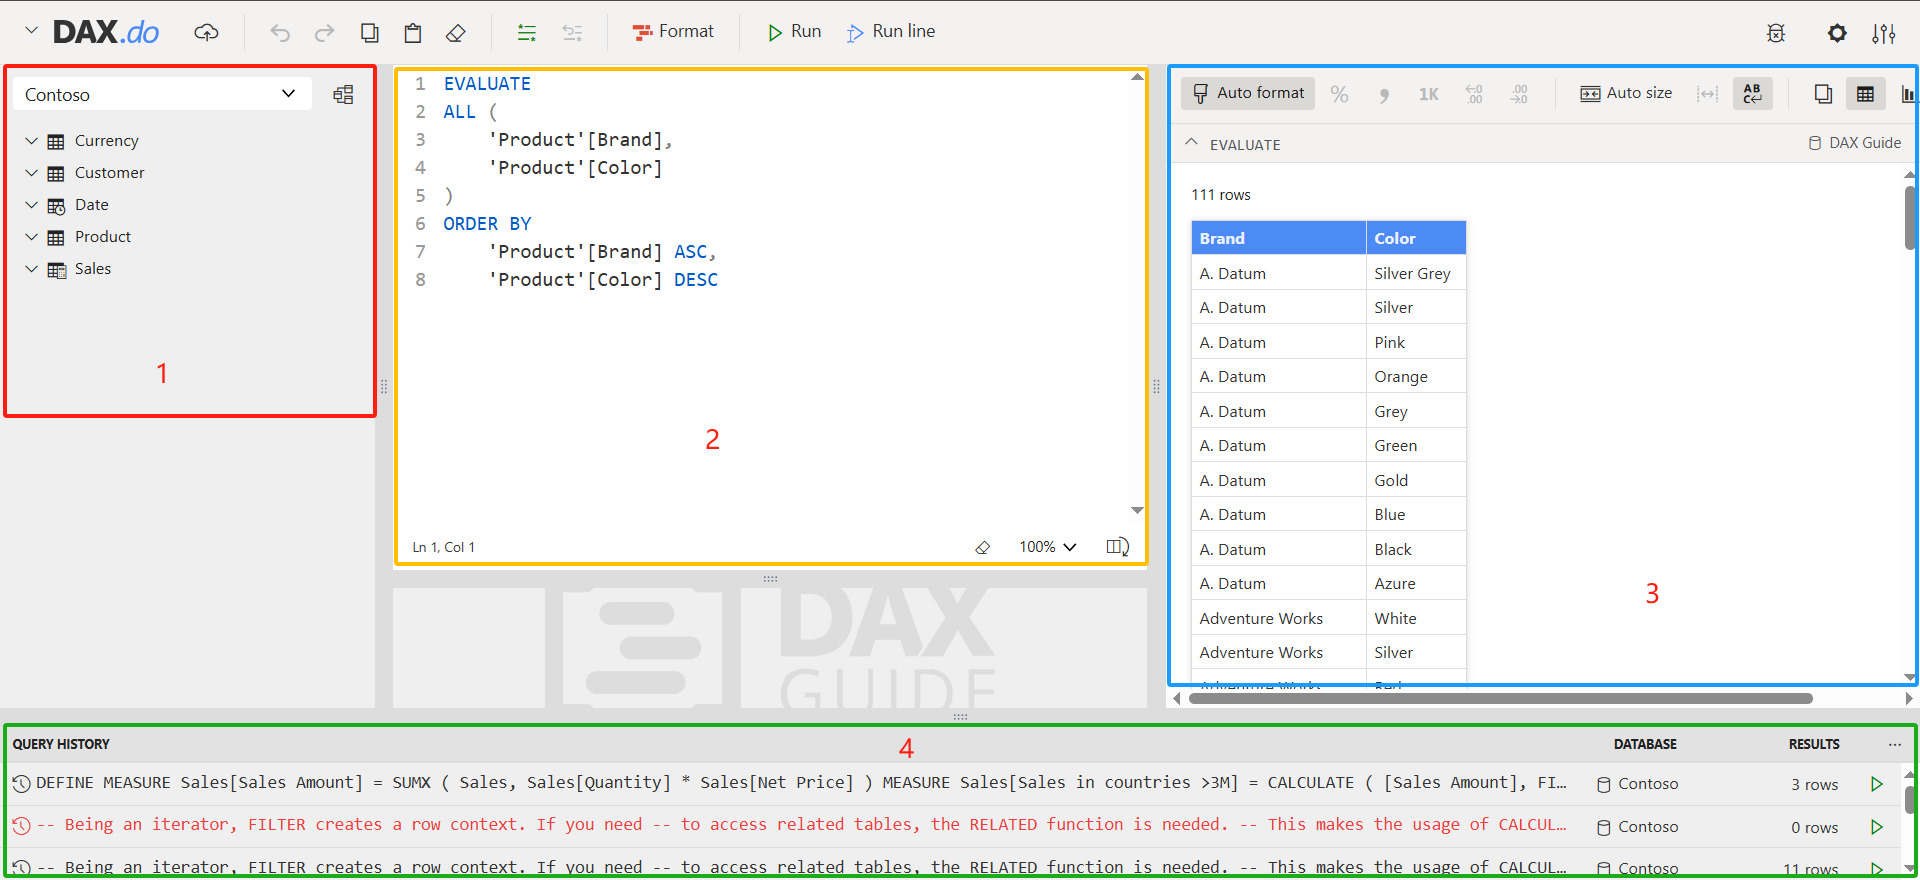Run the history query with 0 rows
The image size is (1920, 880).
[1877, 827]
